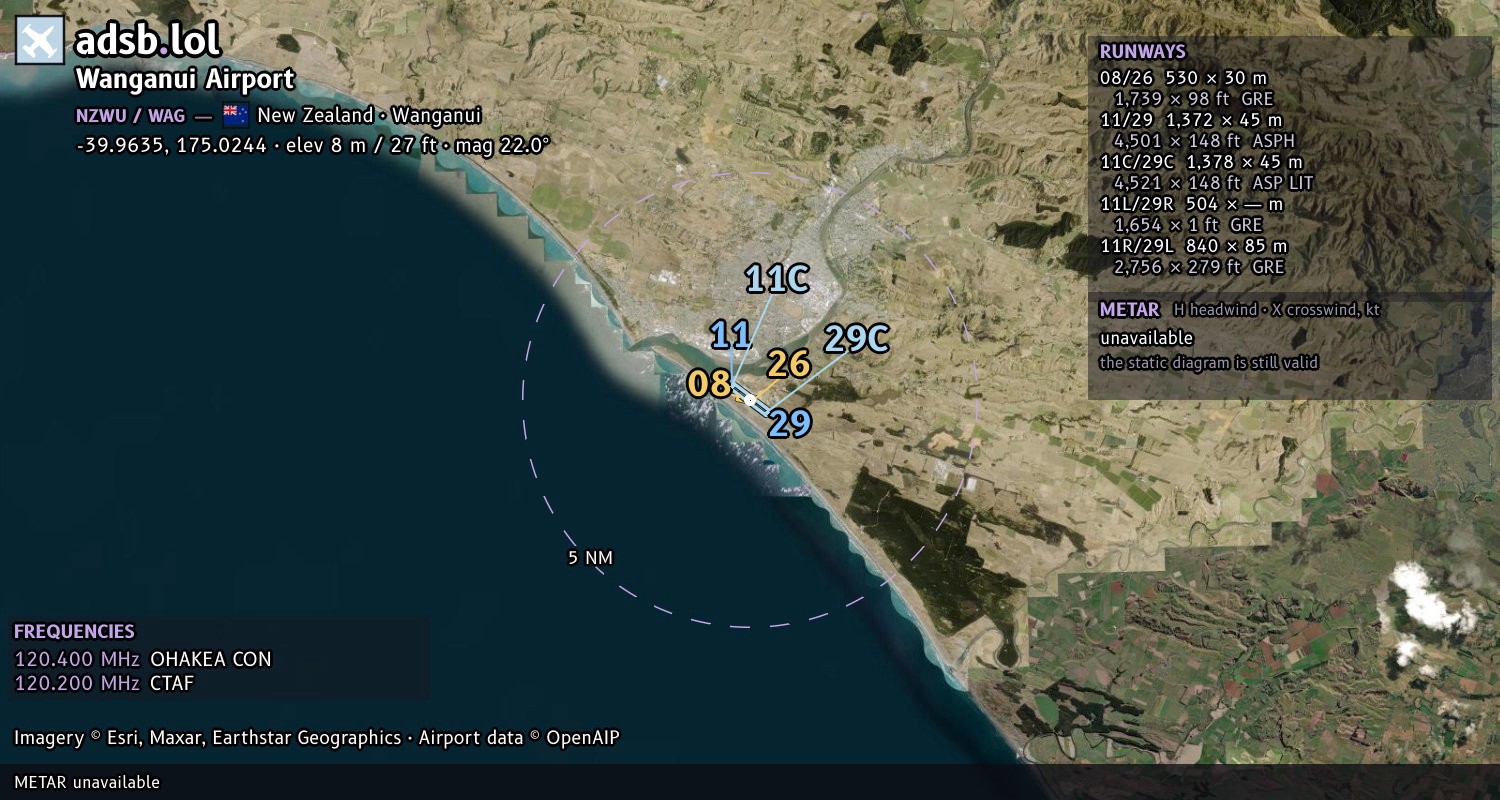Click the 11R/29L 840 × 85 m row
Screen dimensions: 1500x800
(1193, 246)
